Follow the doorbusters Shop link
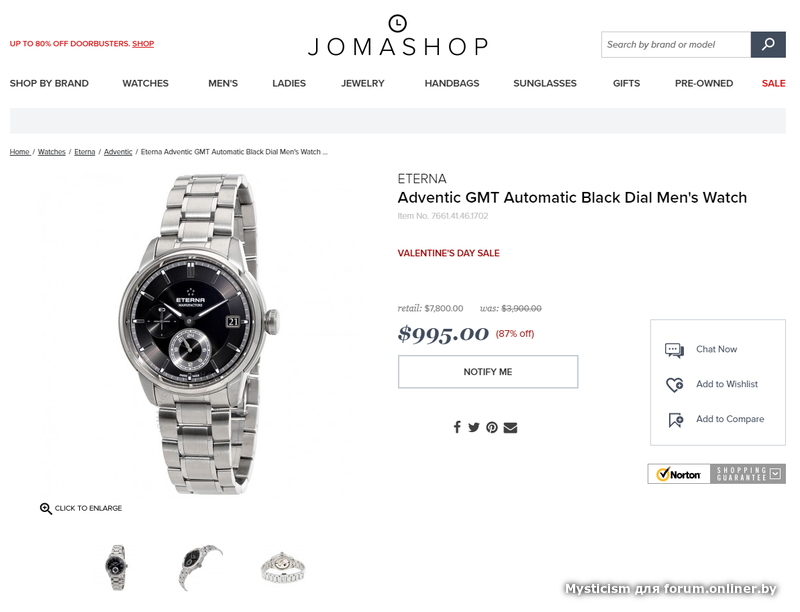This screenshot has width=800, height=612. 143,44
